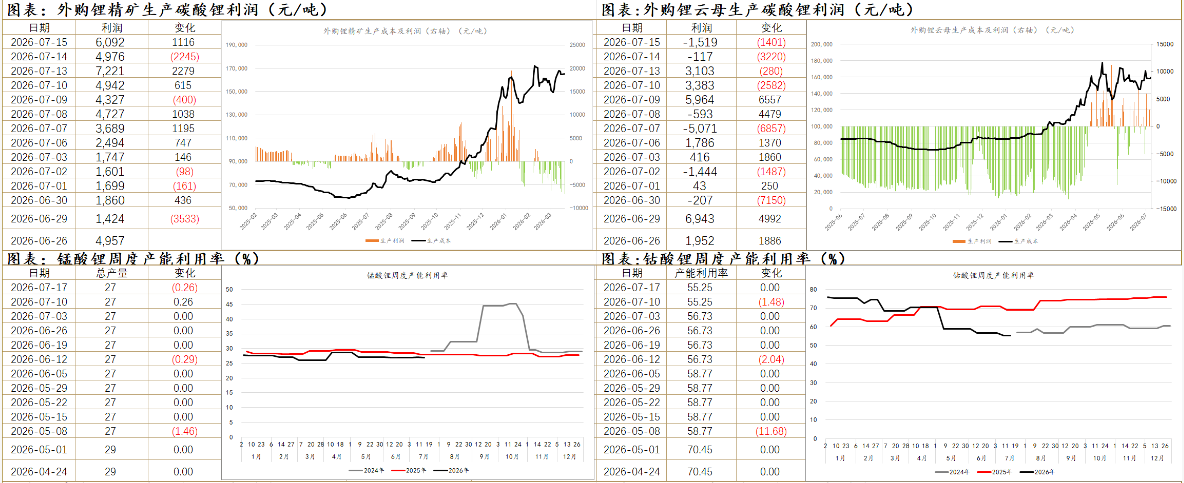Click the red value (0.26) in 锰酸锂 table
Image resolution: width=1184 pixels, height=483 pixels.
click(183, 287)
